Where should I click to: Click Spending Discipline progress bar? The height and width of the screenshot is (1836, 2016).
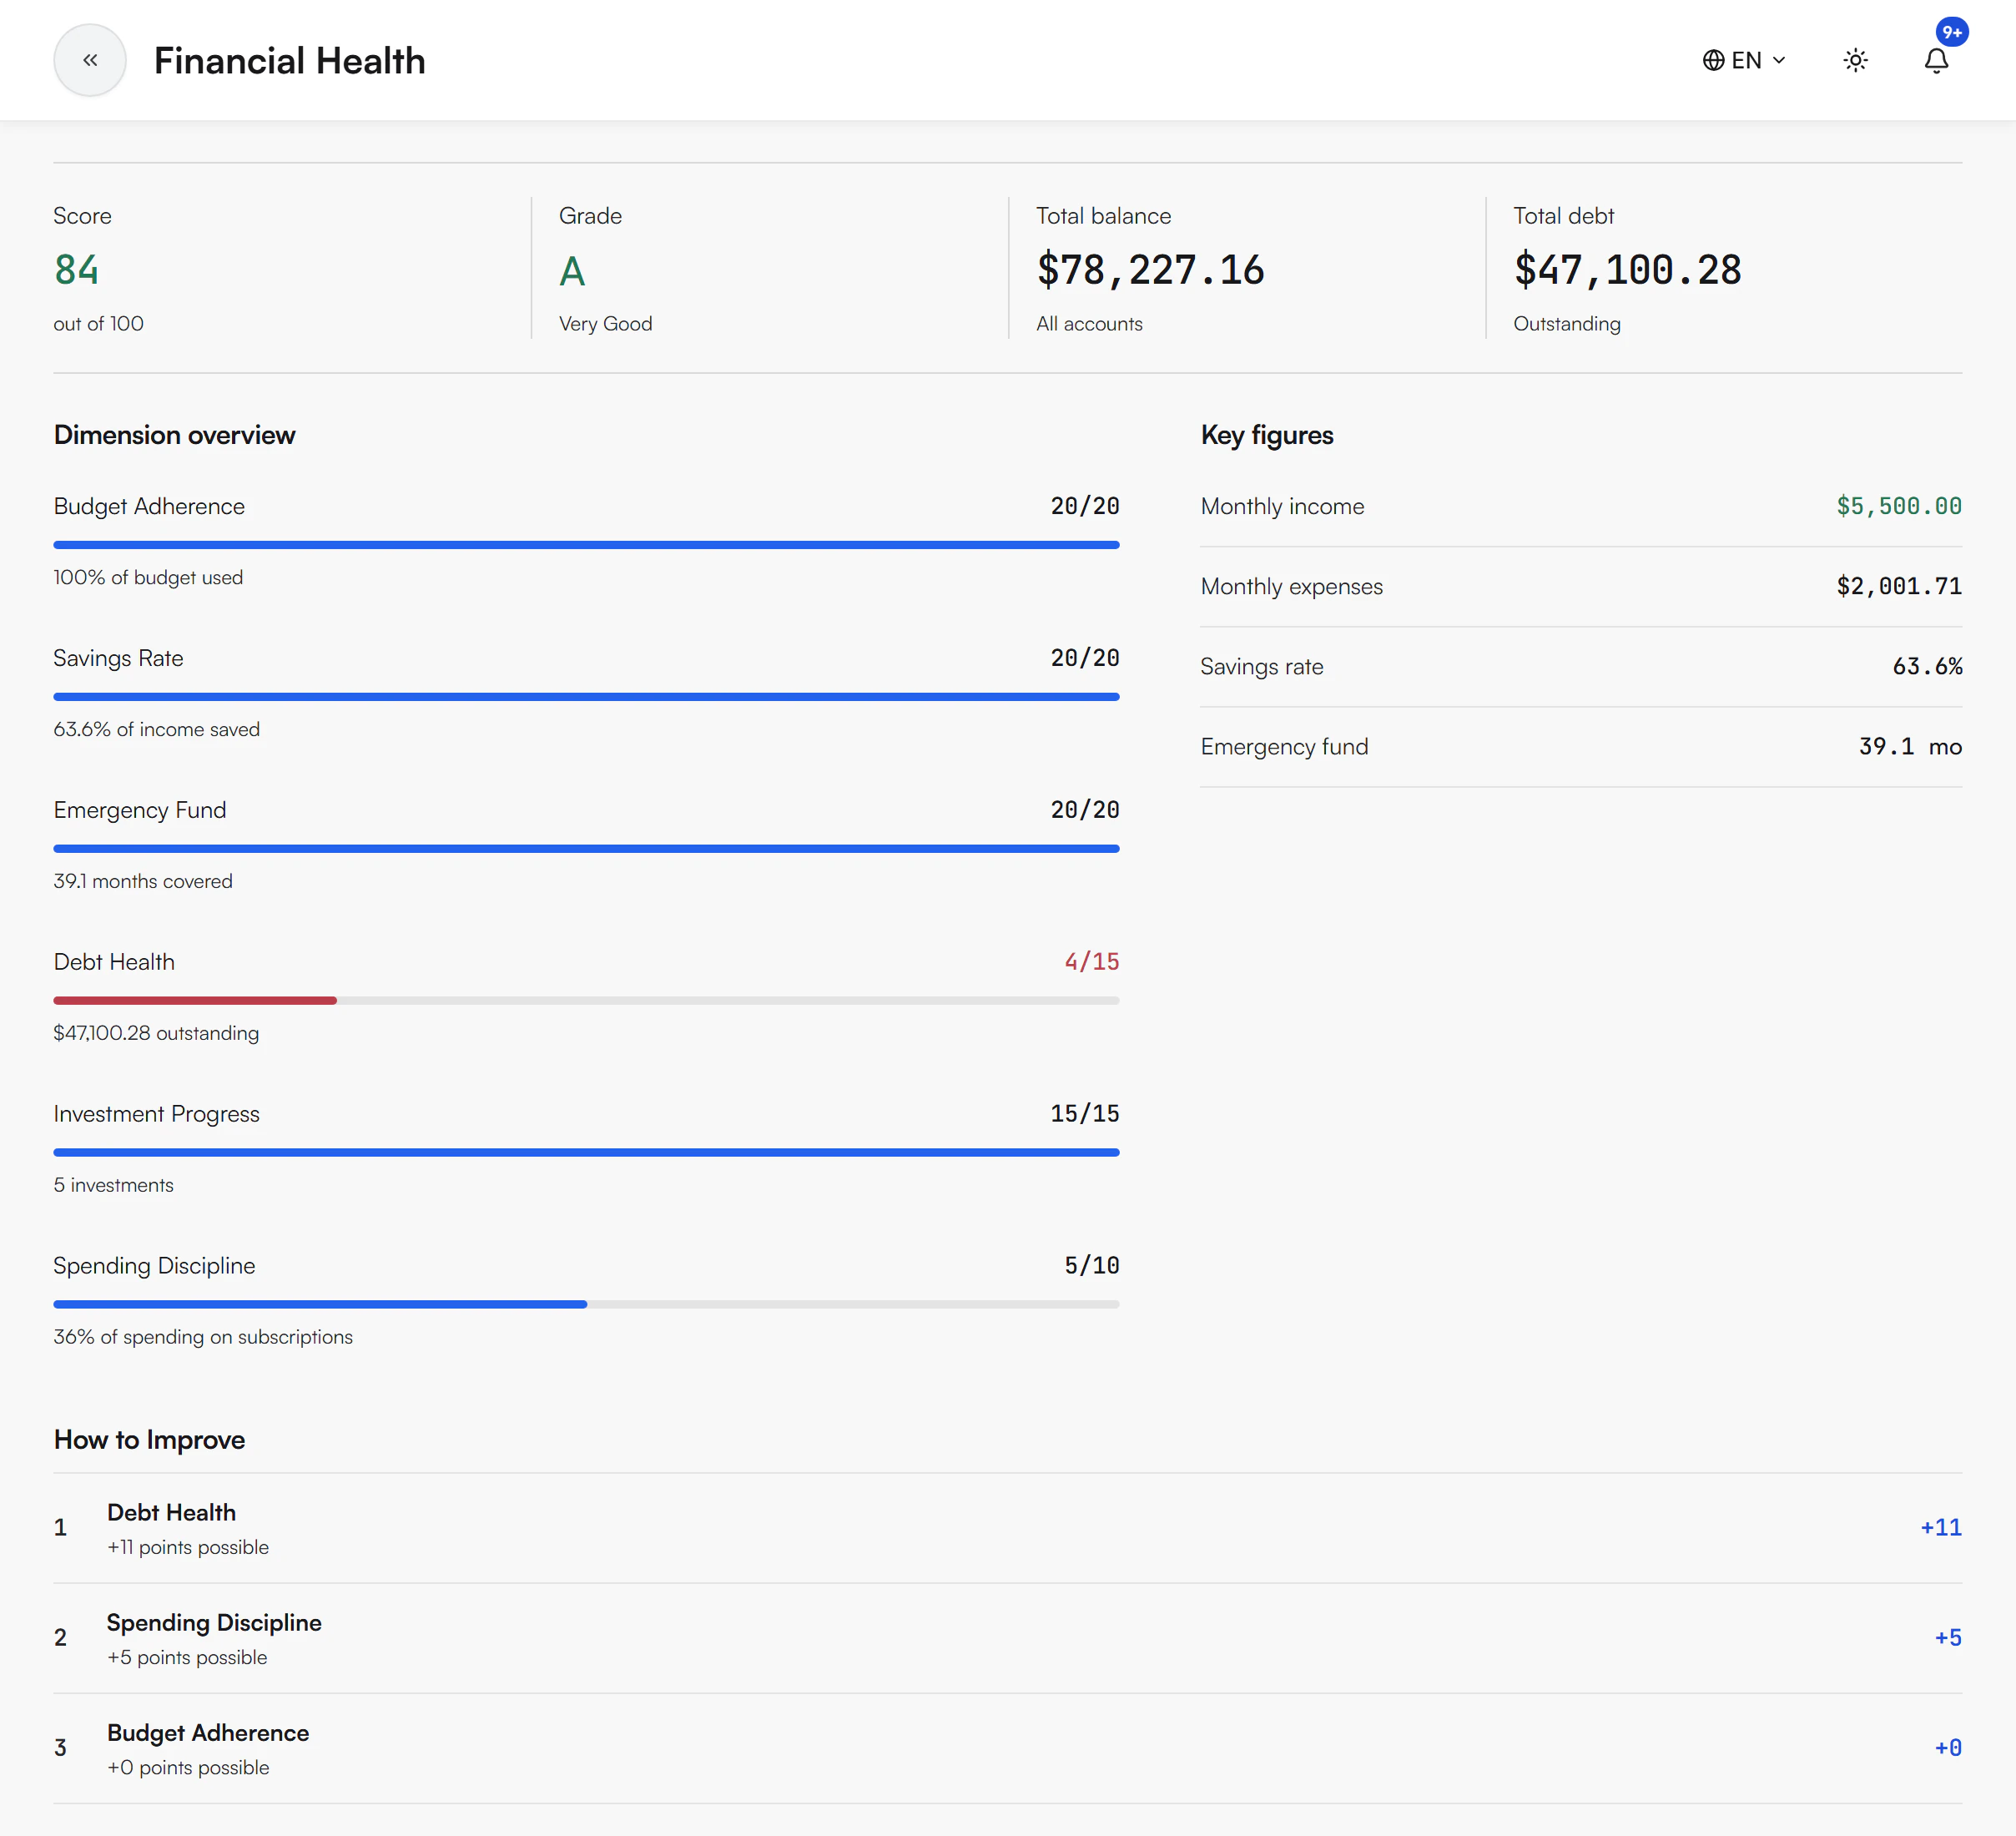(x=586, y=1304)
